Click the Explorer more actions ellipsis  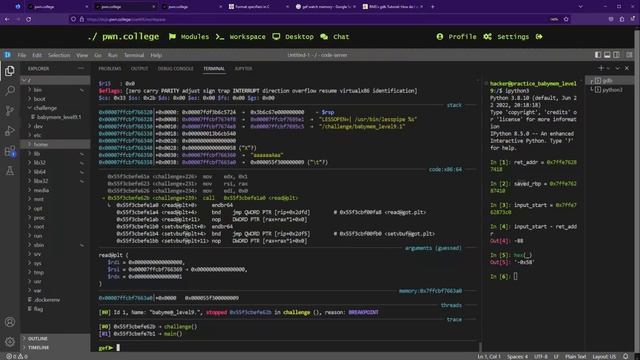coord(81,69)
